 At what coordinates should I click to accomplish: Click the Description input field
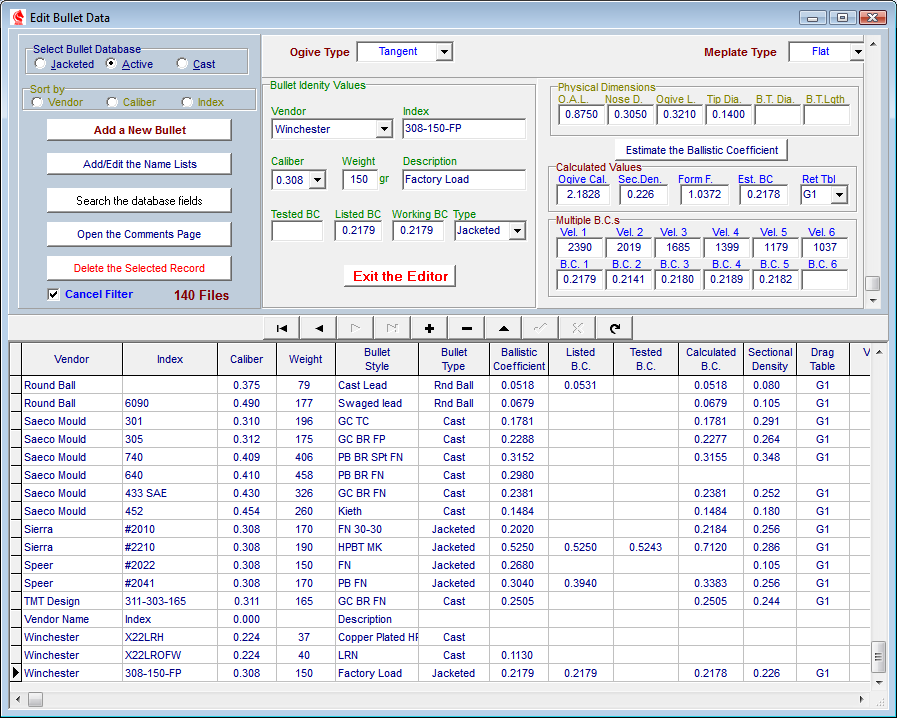(x=464, y=180)
